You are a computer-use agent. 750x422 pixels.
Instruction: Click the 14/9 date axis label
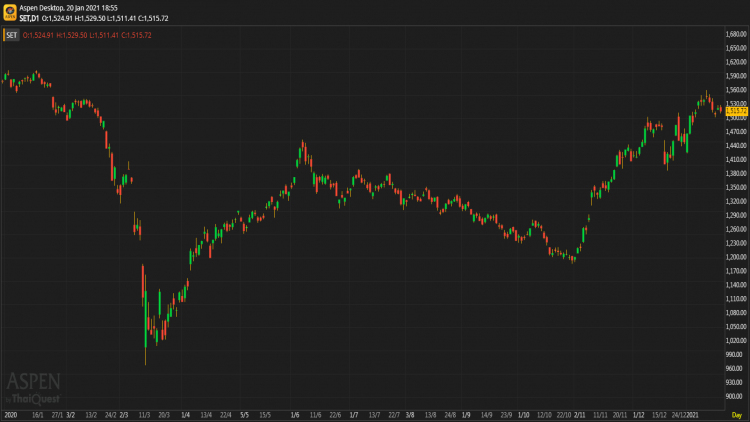pyautogui.click(x=486, y=415)
